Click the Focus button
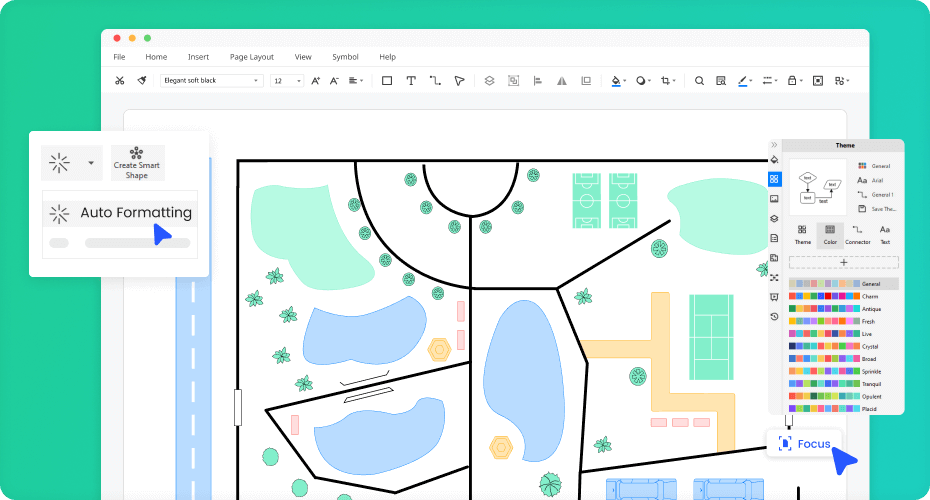930x500 pixels. tap(804, 444)
